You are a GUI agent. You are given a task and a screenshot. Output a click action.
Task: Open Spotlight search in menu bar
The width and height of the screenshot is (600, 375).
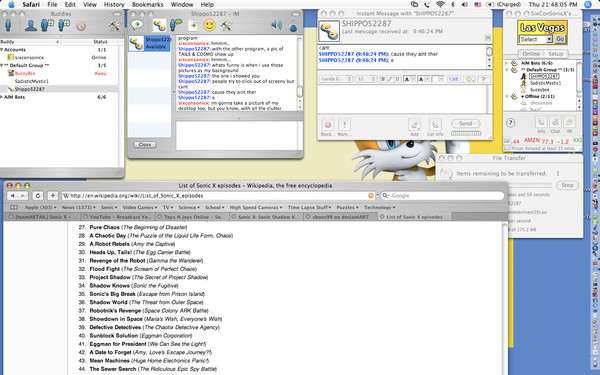tap(588, 5)
